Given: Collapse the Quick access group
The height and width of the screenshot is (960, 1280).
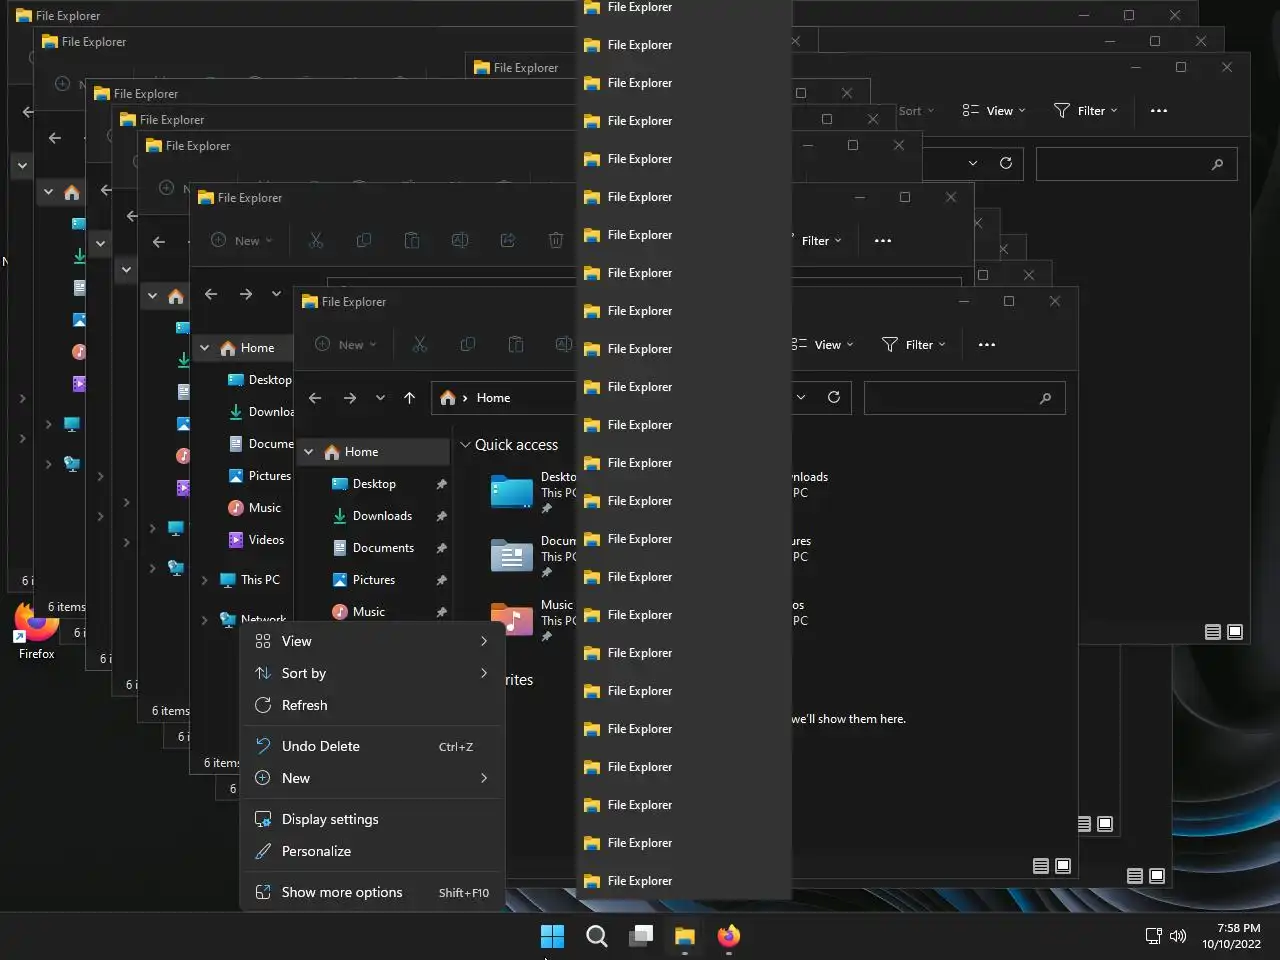Looking at the screenshot, I should coord(465,445).
